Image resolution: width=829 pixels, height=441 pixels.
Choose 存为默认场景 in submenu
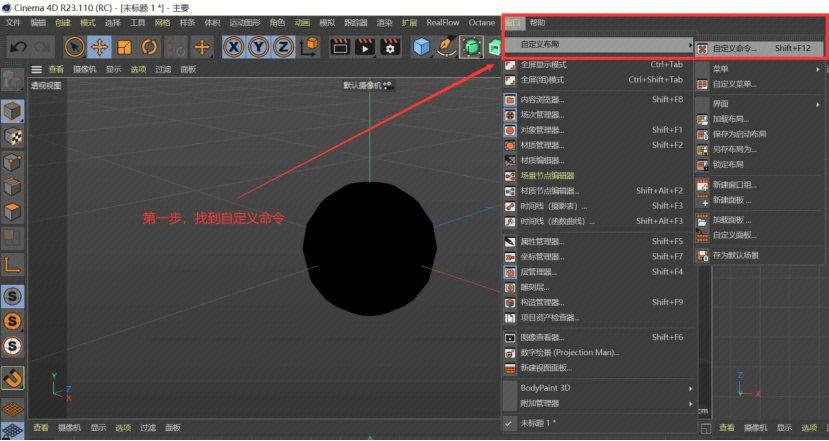[x=760, y=255]
